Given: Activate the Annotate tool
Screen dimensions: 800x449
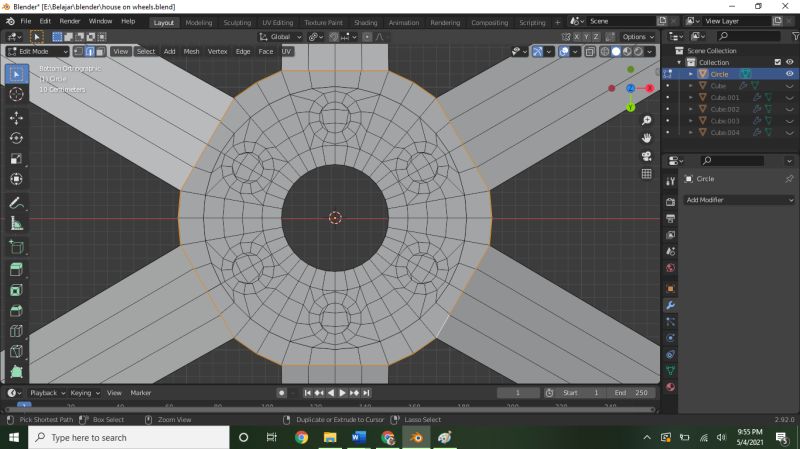Looking at the screenshot, I should coord(16,203).
